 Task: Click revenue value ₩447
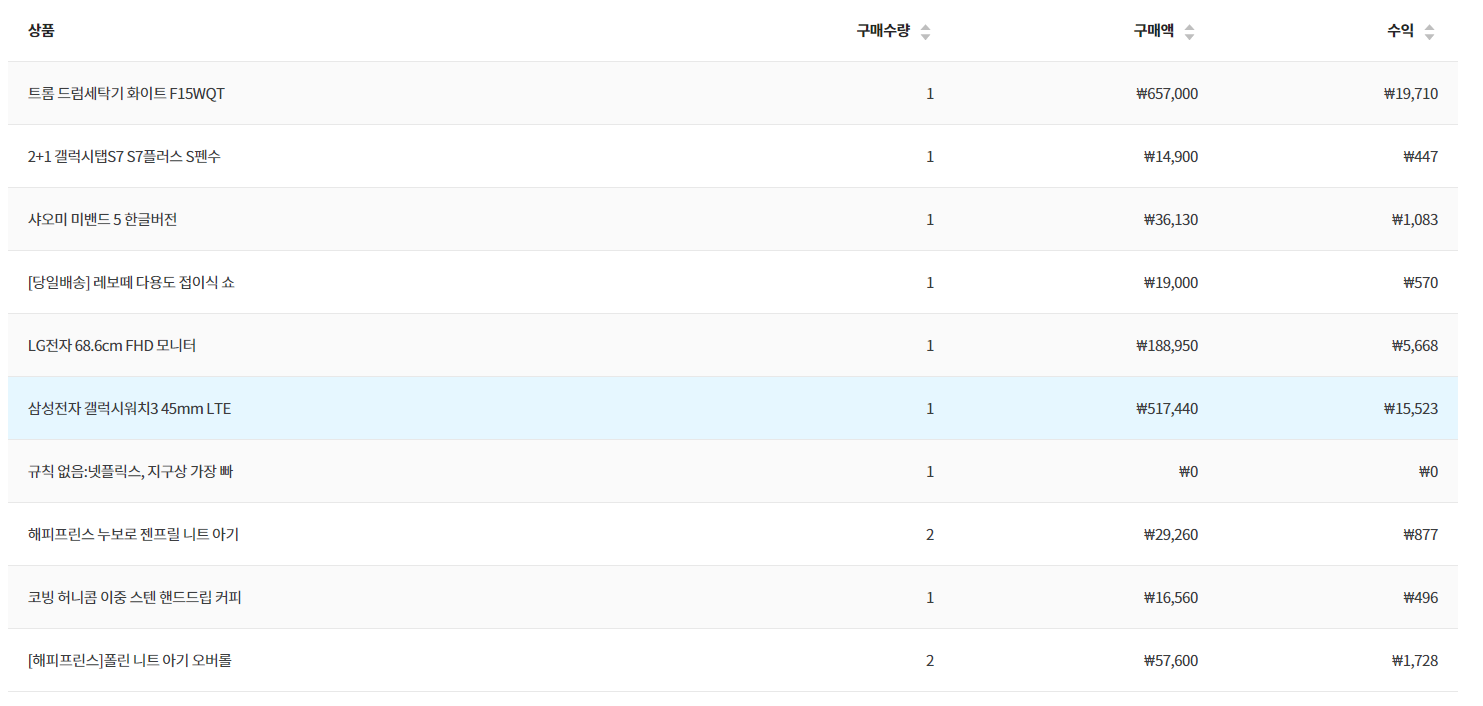point(1421,157)
